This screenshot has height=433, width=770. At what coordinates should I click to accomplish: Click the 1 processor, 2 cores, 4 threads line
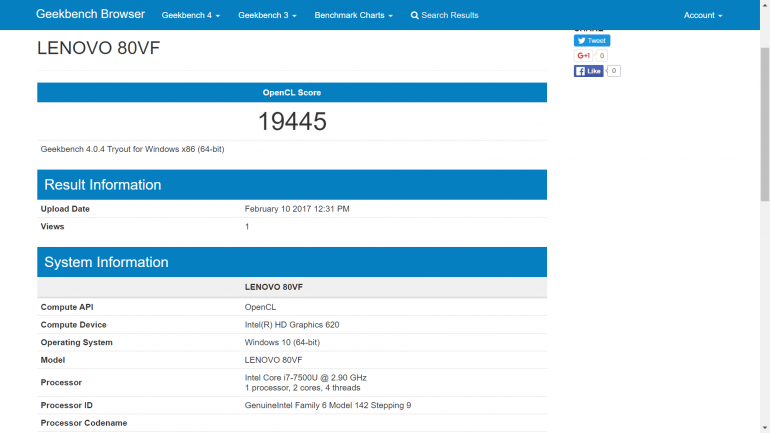click(302, 388)
